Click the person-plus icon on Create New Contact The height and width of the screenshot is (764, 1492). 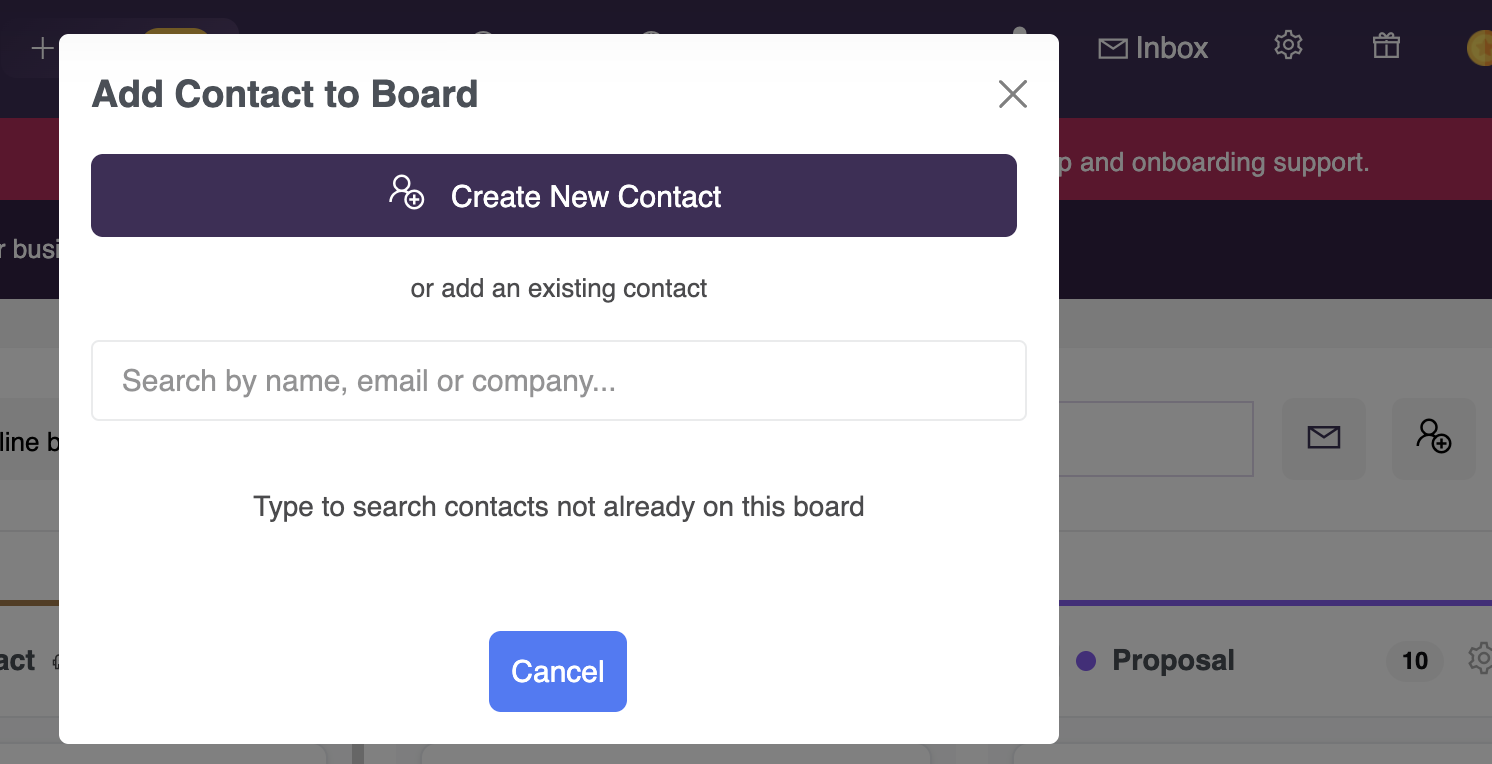[407, 192]
